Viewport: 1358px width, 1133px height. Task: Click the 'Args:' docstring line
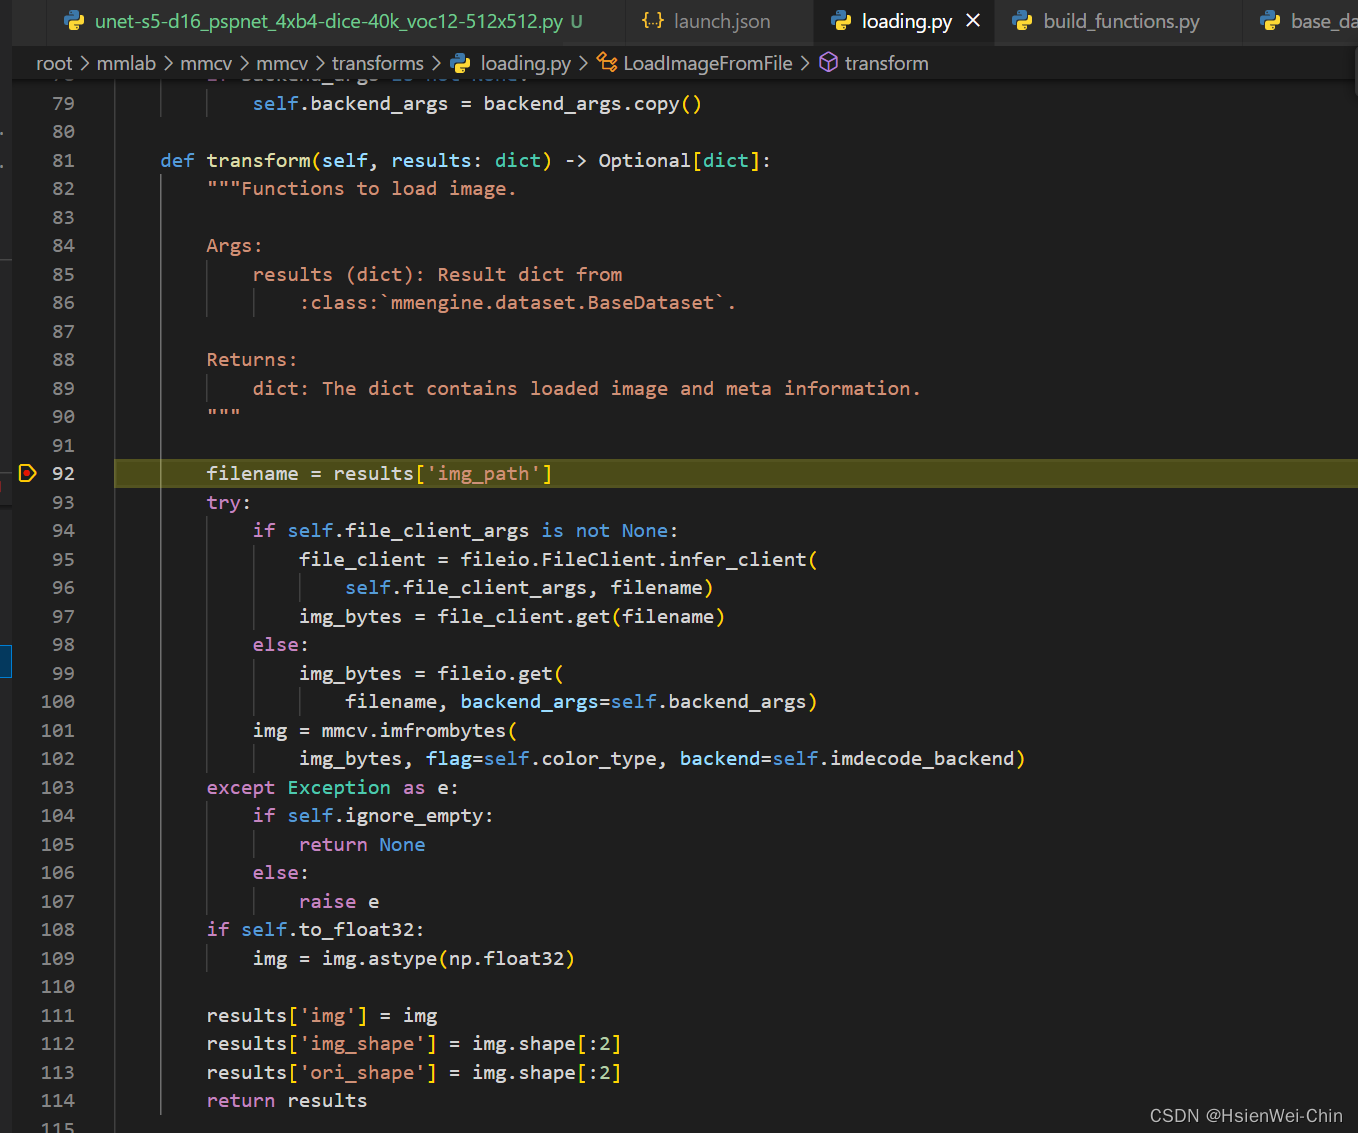(x=234, y=245)
